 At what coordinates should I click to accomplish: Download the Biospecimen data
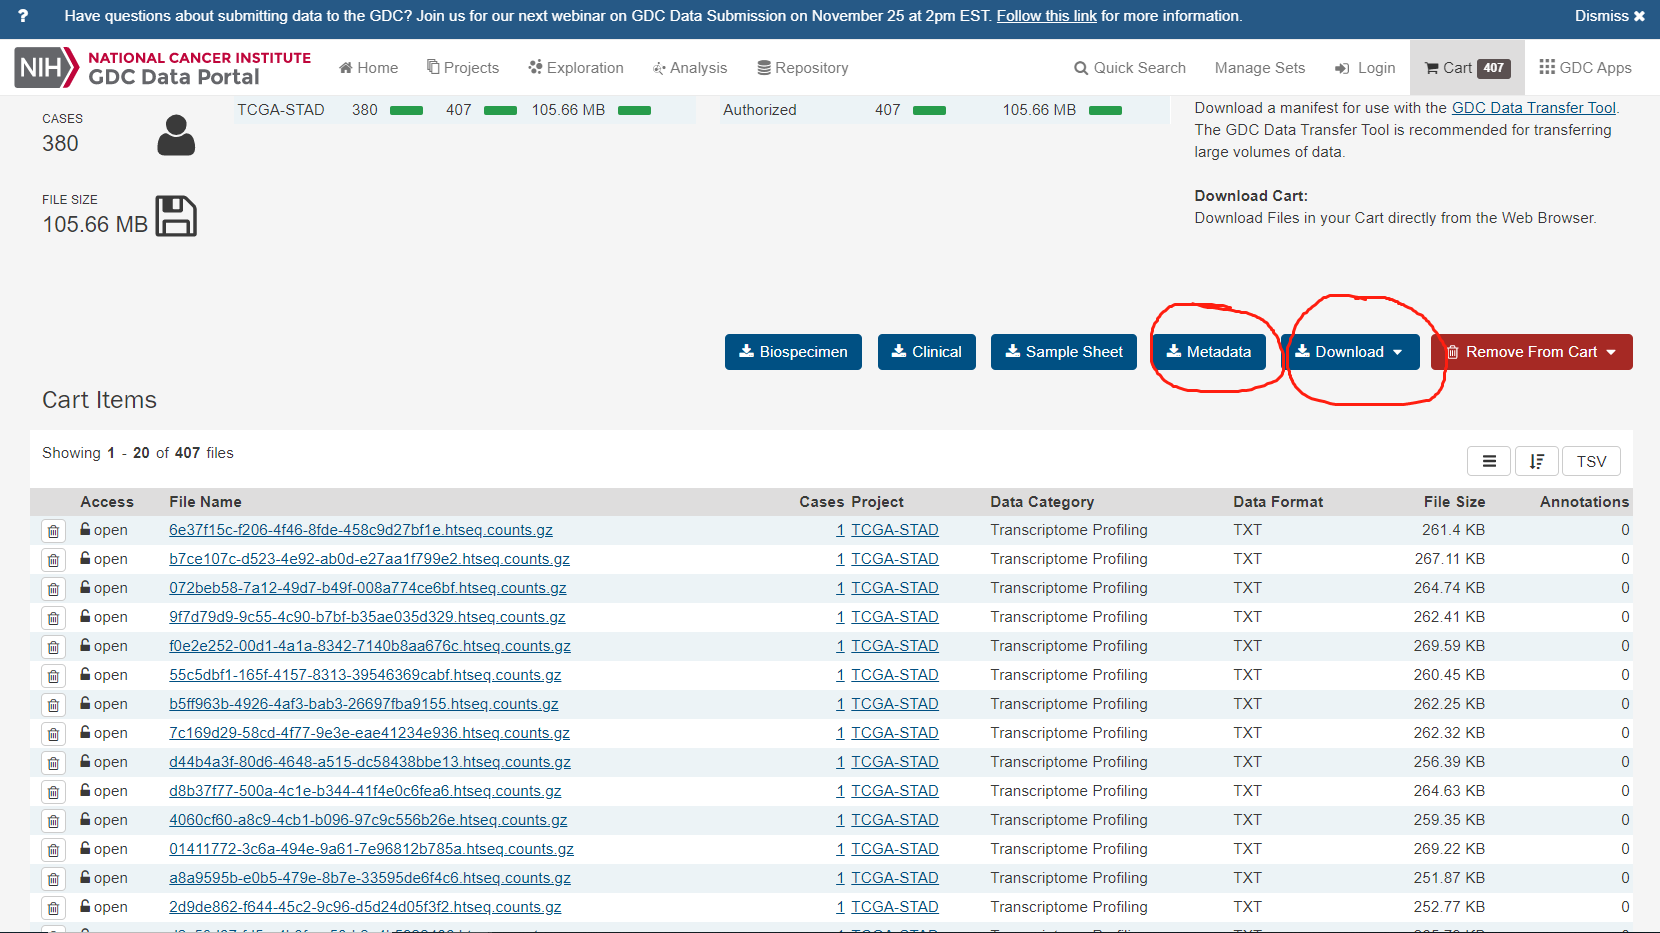(x=793, y=352)
